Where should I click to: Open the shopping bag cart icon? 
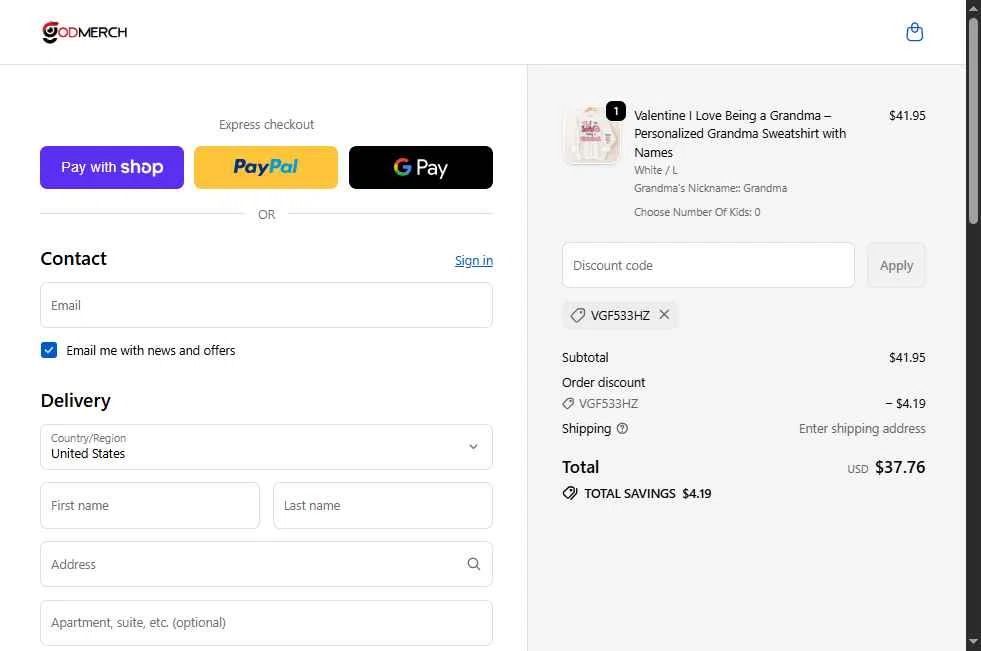click(x=914, y=32)
